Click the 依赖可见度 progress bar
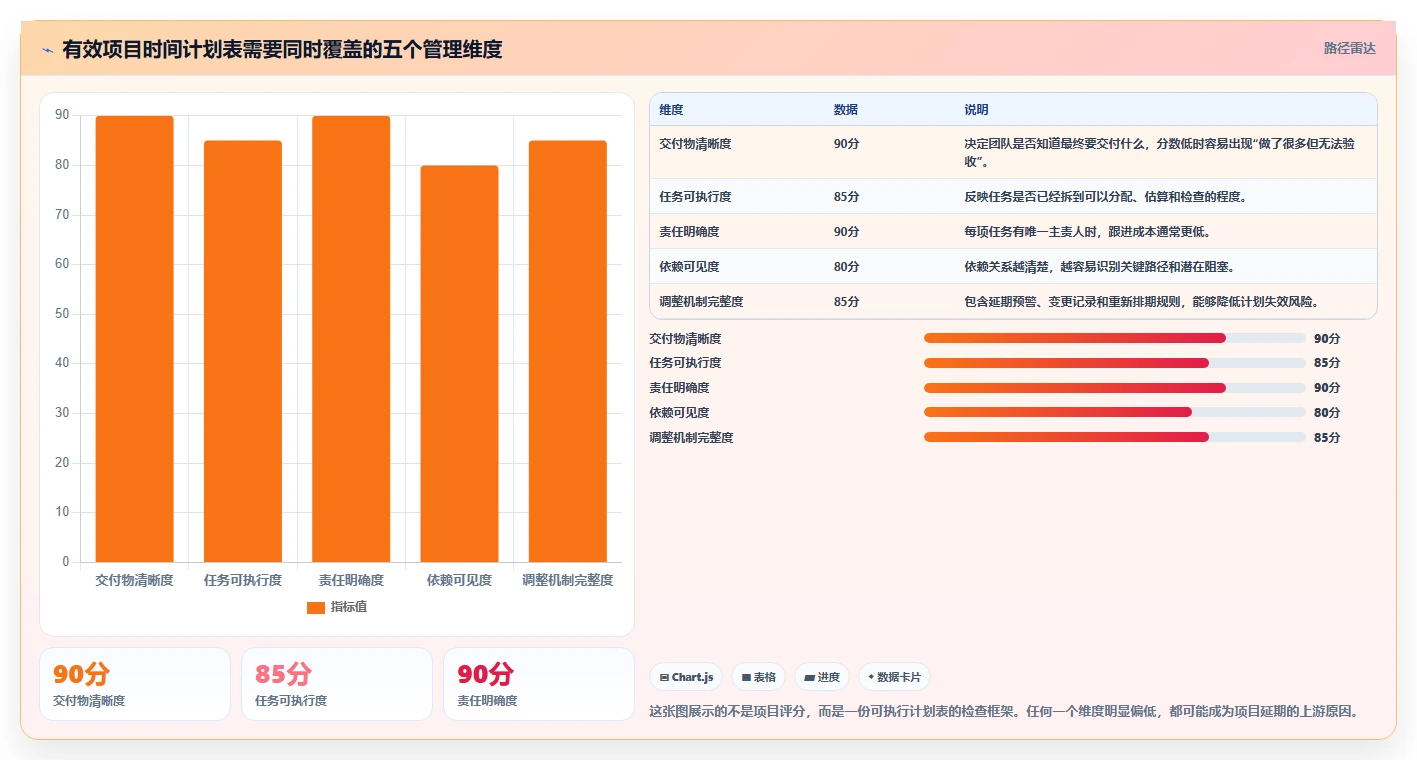 point(1115,412)
